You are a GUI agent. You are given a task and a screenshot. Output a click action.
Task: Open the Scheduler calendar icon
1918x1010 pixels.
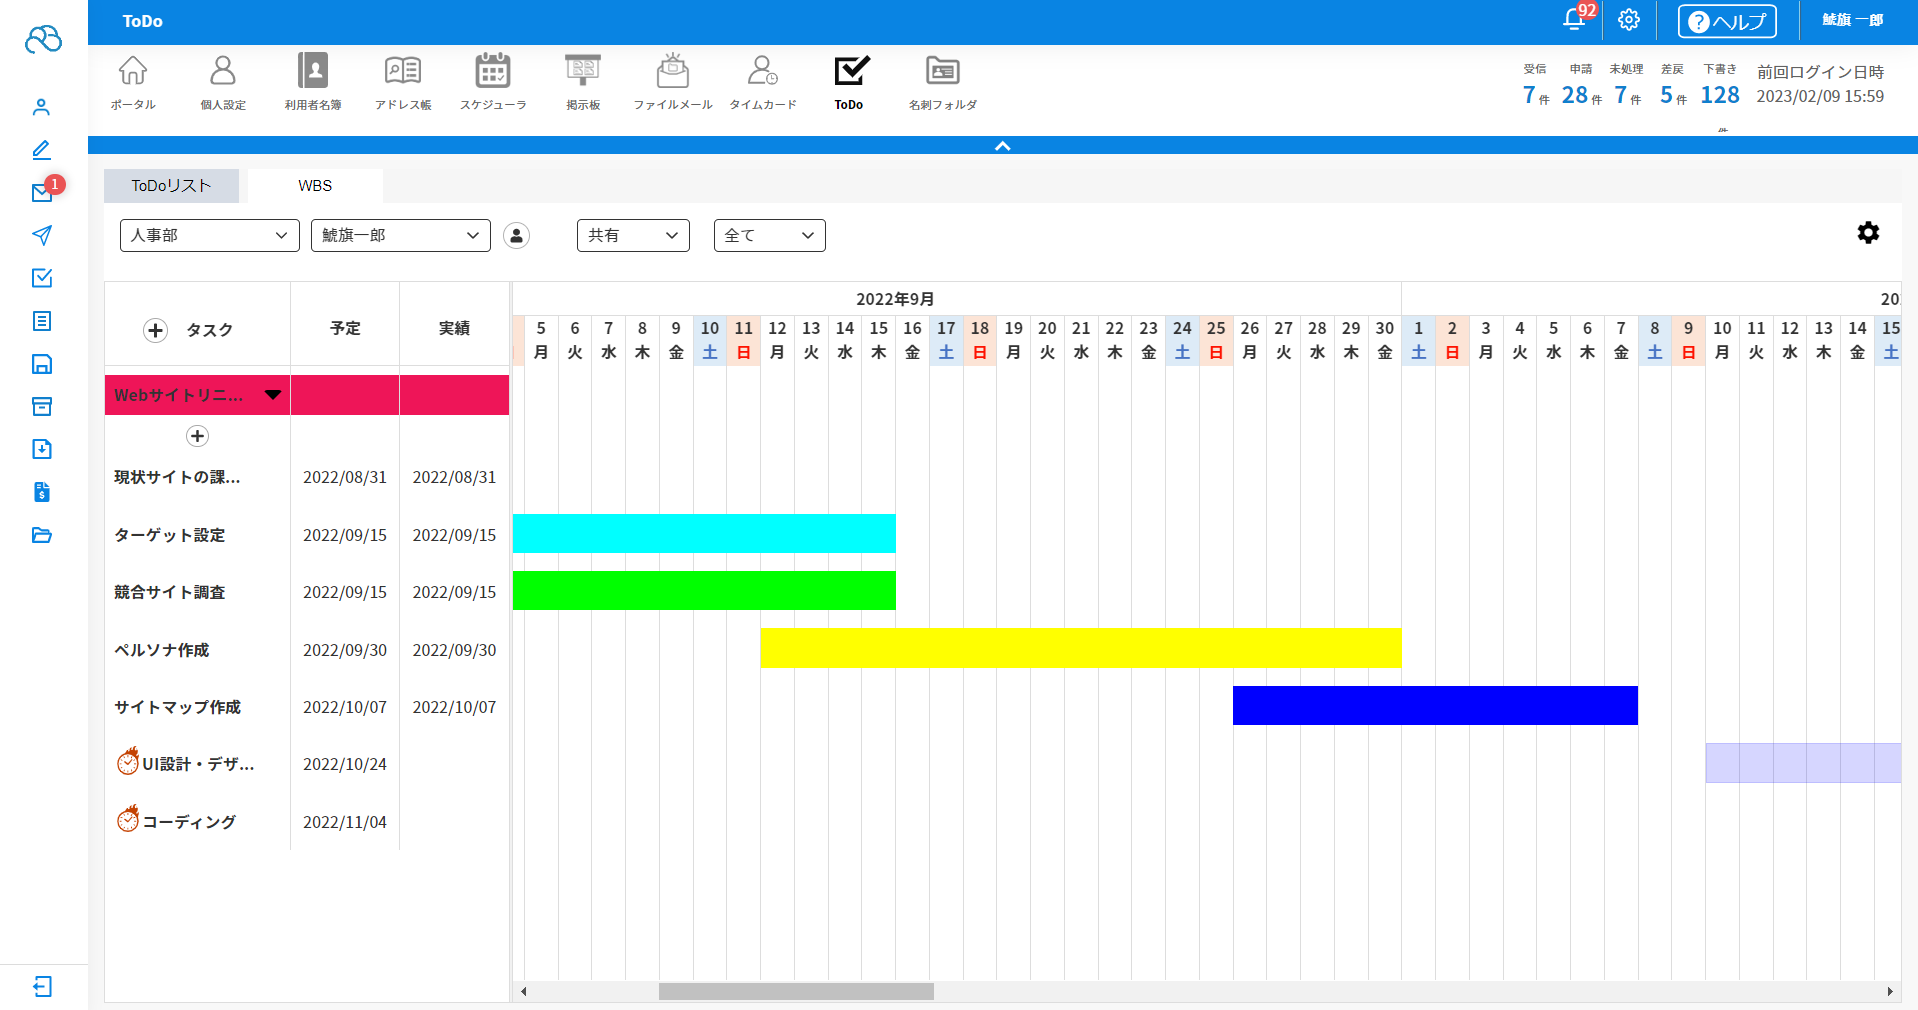click(x=492, y=80)
